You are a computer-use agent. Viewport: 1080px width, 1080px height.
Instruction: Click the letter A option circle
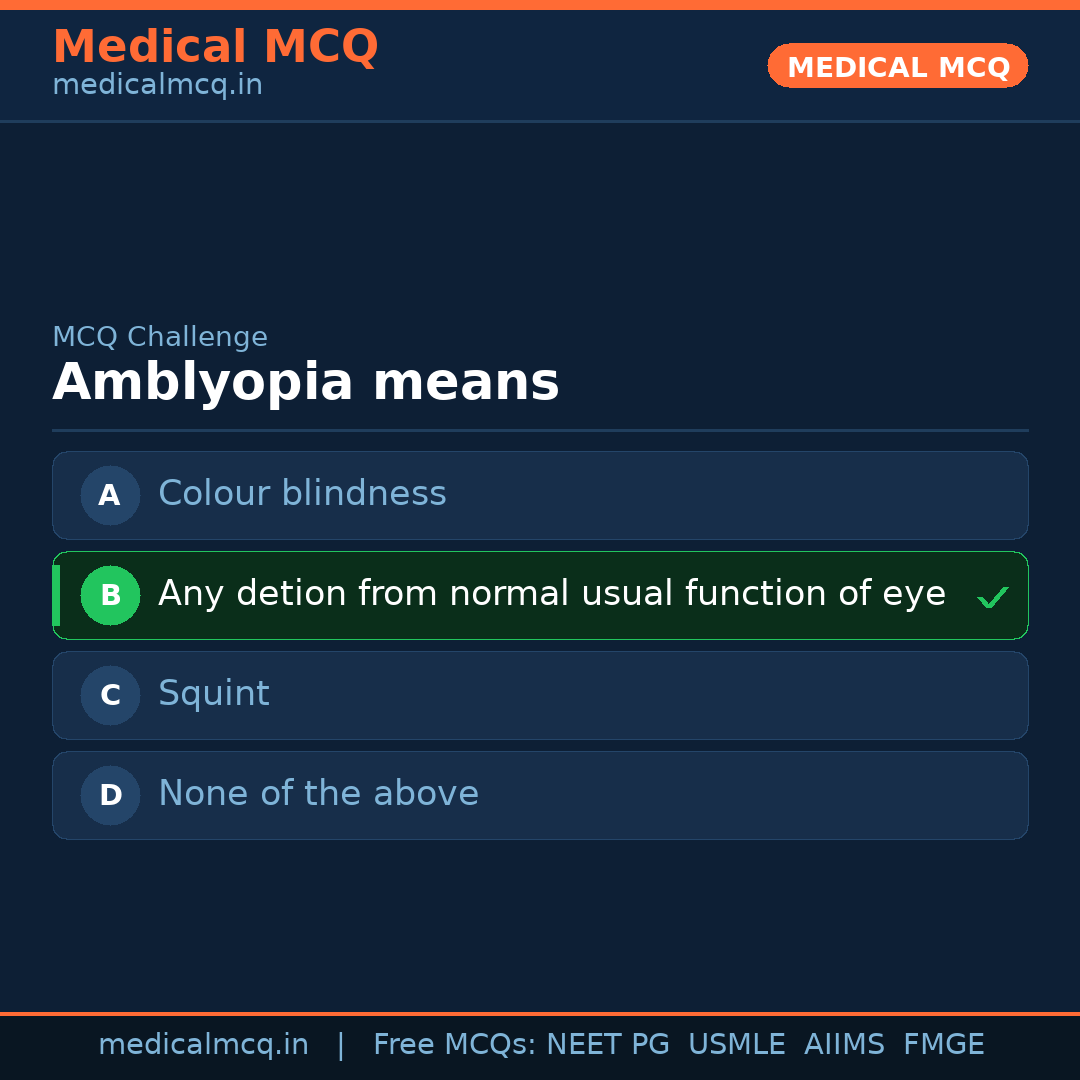point(110,495)
